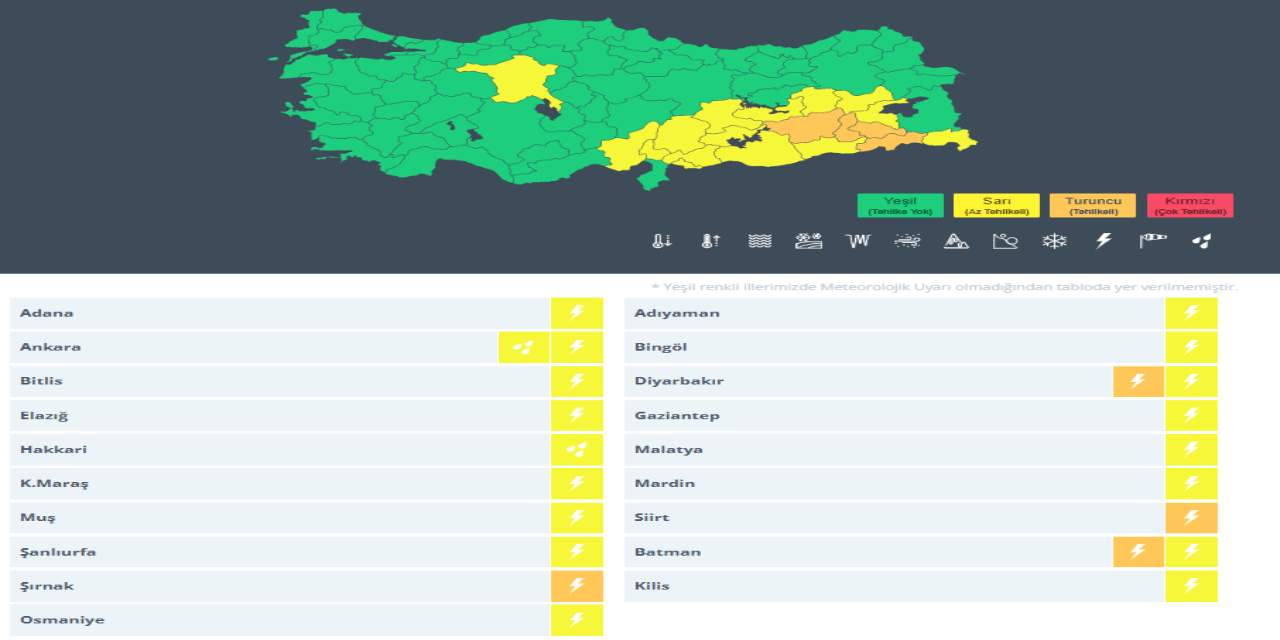Click Diyarbakır's orange thunderstorm warning icon
Viewport: 1280px width, 640px height.
tap(1138, 381)
